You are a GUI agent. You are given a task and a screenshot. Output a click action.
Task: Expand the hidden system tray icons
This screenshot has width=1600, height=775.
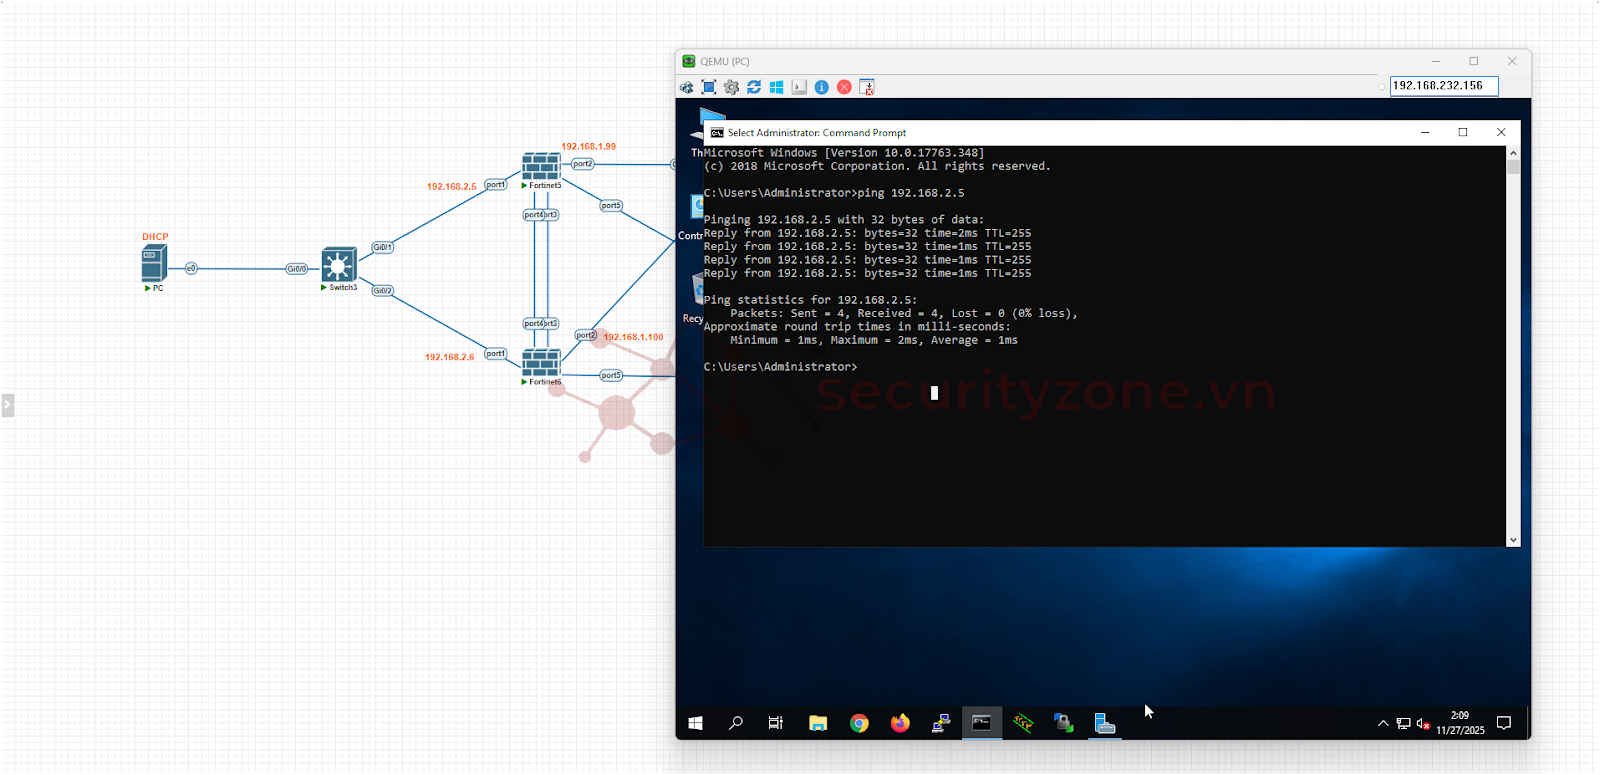(x=1383, y=723)
